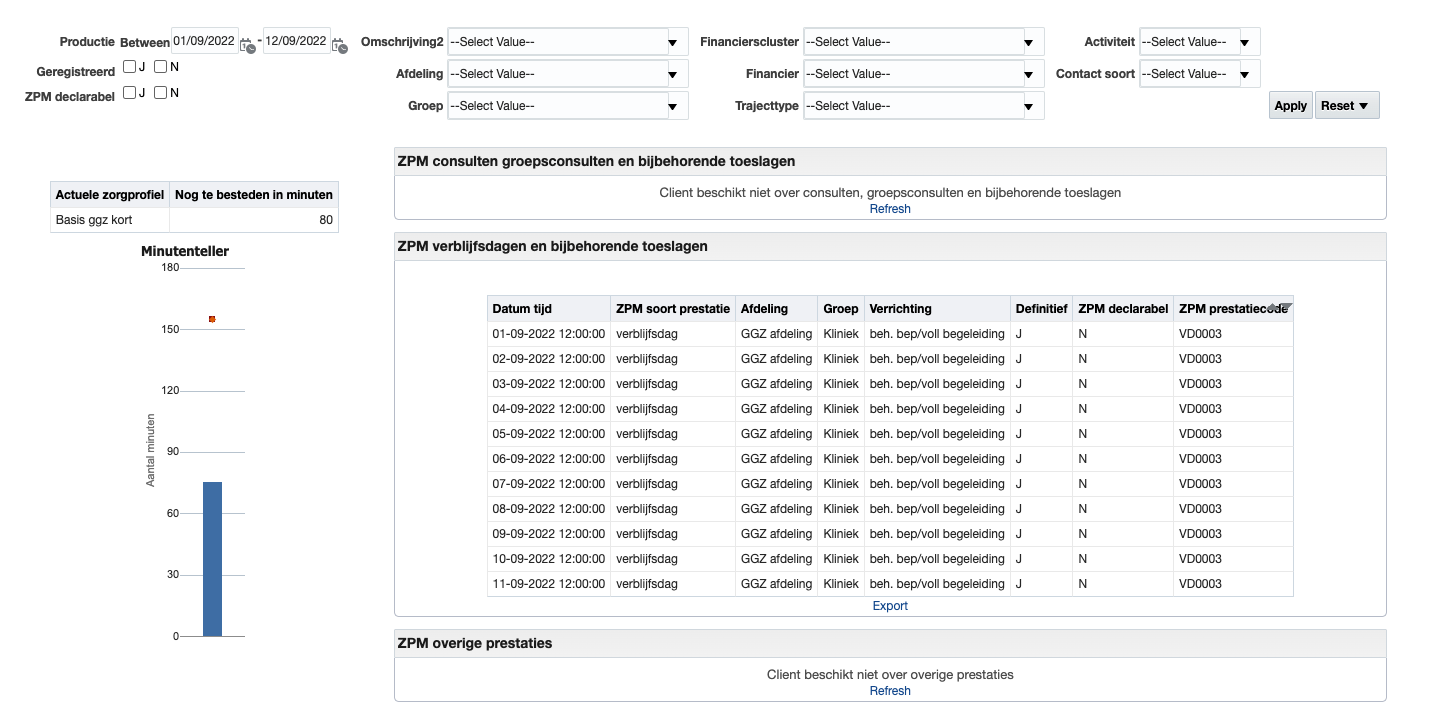Viewport: 1429px width, 714px height.
Task: Expand the Afdeling select list
Action: coord(567,74)
